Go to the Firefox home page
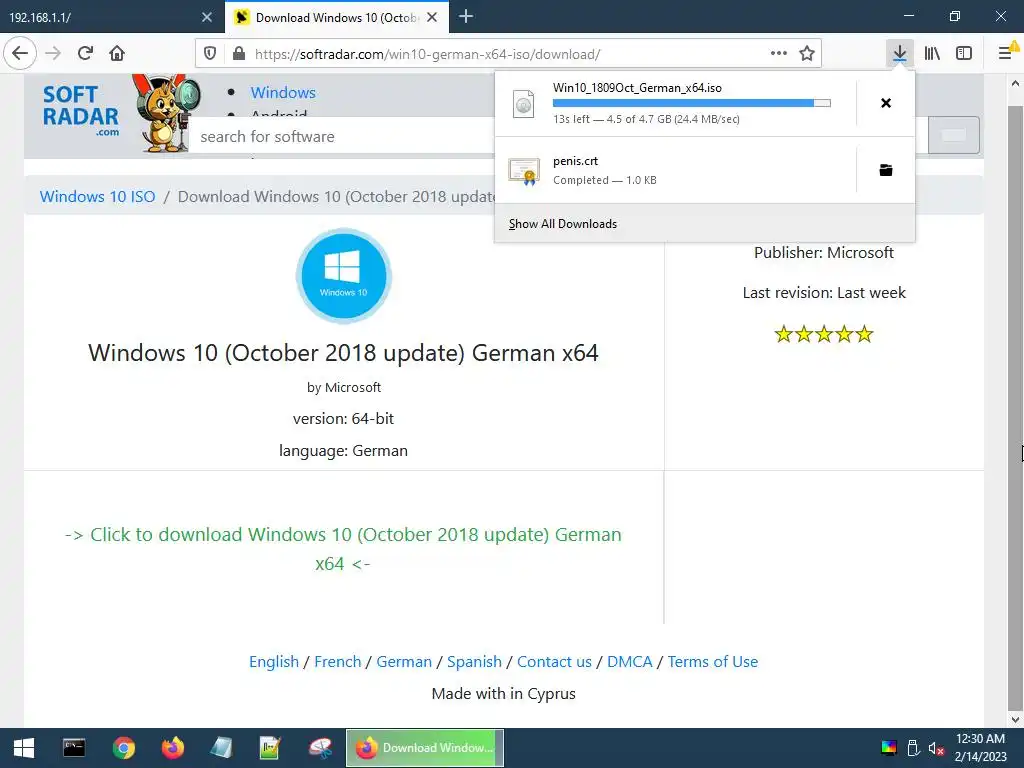 [117, 53]
